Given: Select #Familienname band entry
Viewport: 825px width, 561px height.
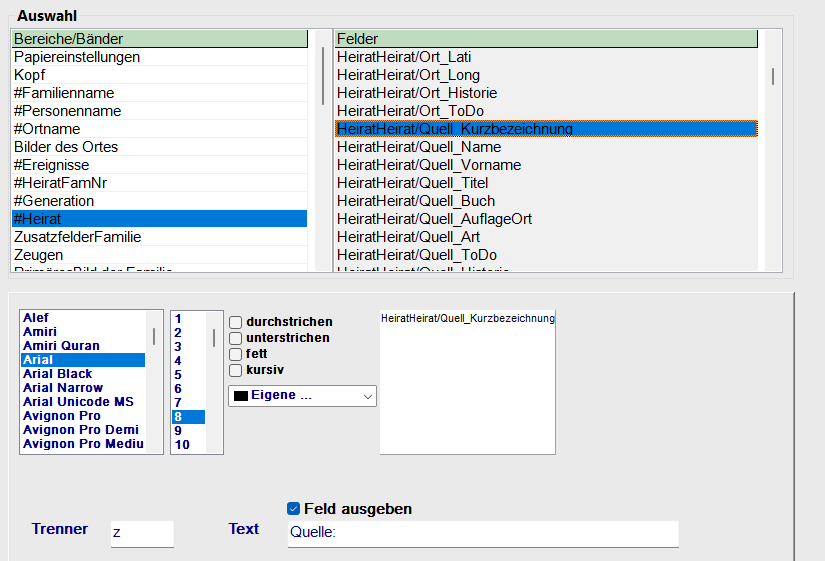Looking at the screenshot, I should coord(64,93).
